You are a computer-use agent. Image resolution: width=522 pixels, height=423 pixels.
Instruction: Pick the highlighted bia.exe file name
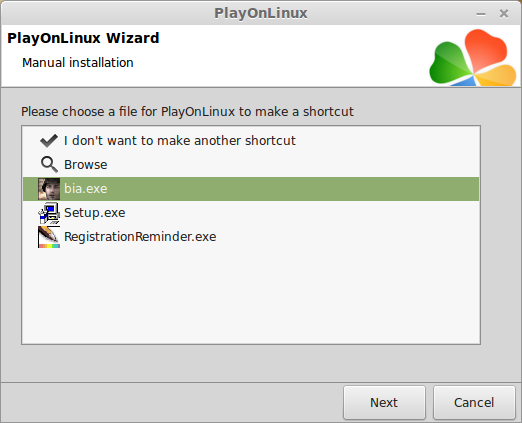pyautogui.click(x=86, y=189)
